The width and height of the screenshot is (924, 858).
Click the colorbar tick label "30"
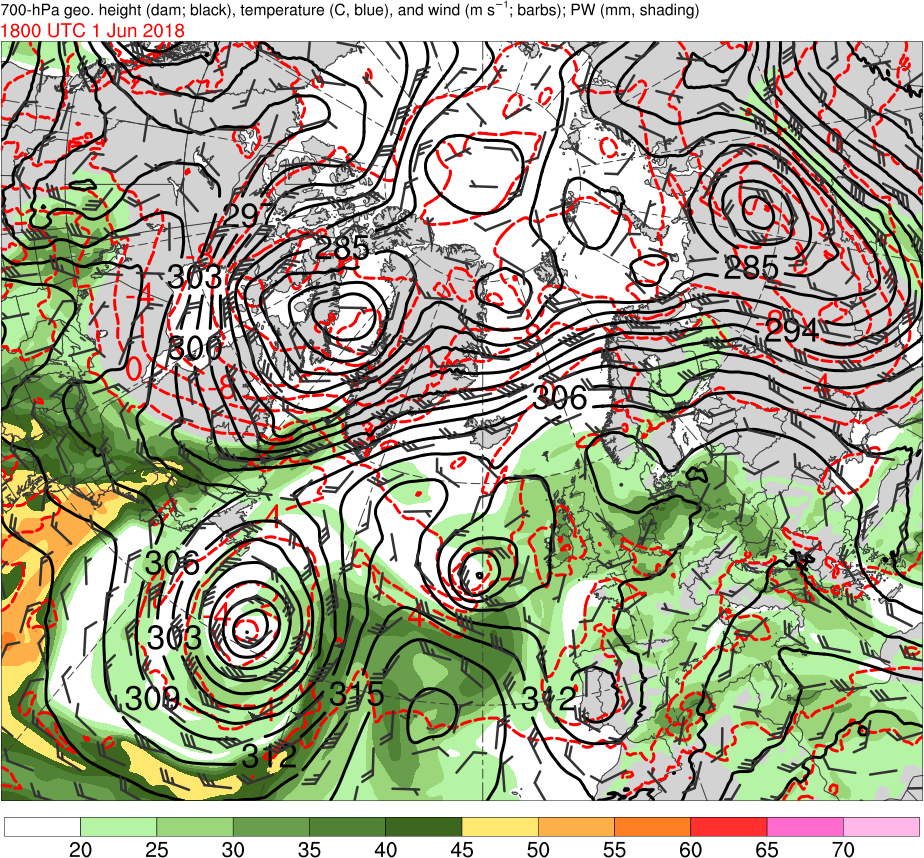coord(233,849)
